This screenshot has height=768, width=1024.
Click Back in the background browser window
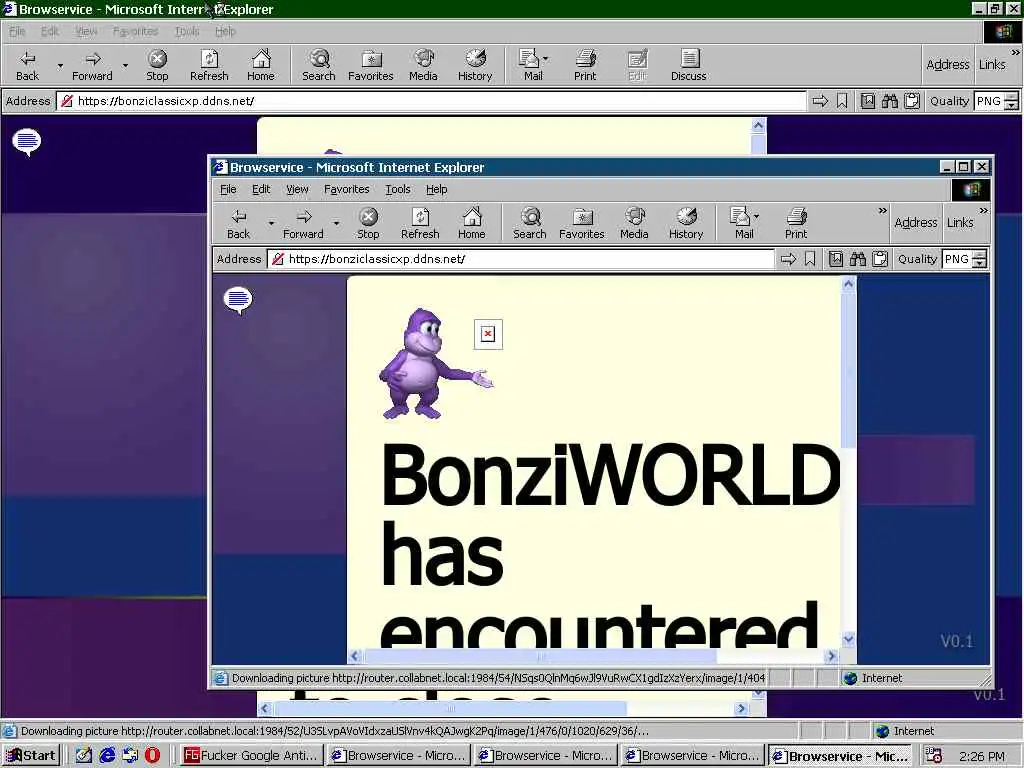[27, 65]
